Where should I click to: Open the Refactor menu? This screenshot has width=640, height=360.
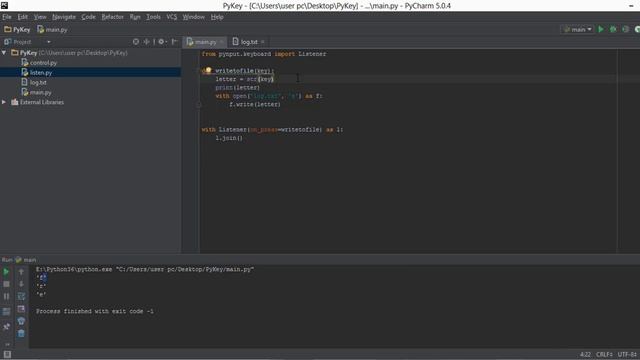(x=112, y=17)
